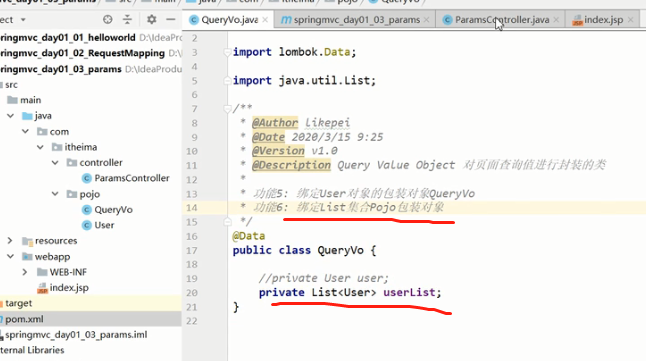Collapse the com package
The image size is (646, 361).
(26, 131)
